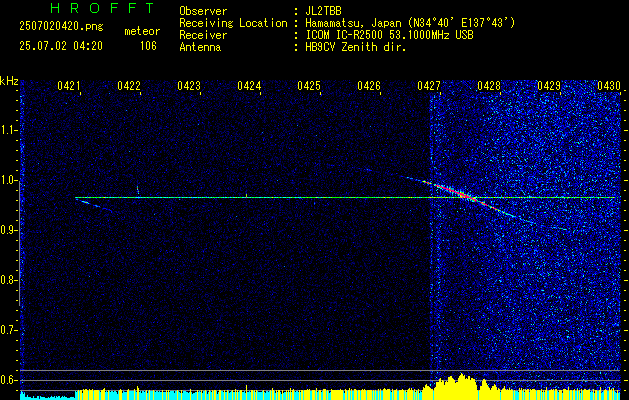Screen dimensions: 629x400
Task: Click time marker 0429
Action: click(x=548, y=86)
